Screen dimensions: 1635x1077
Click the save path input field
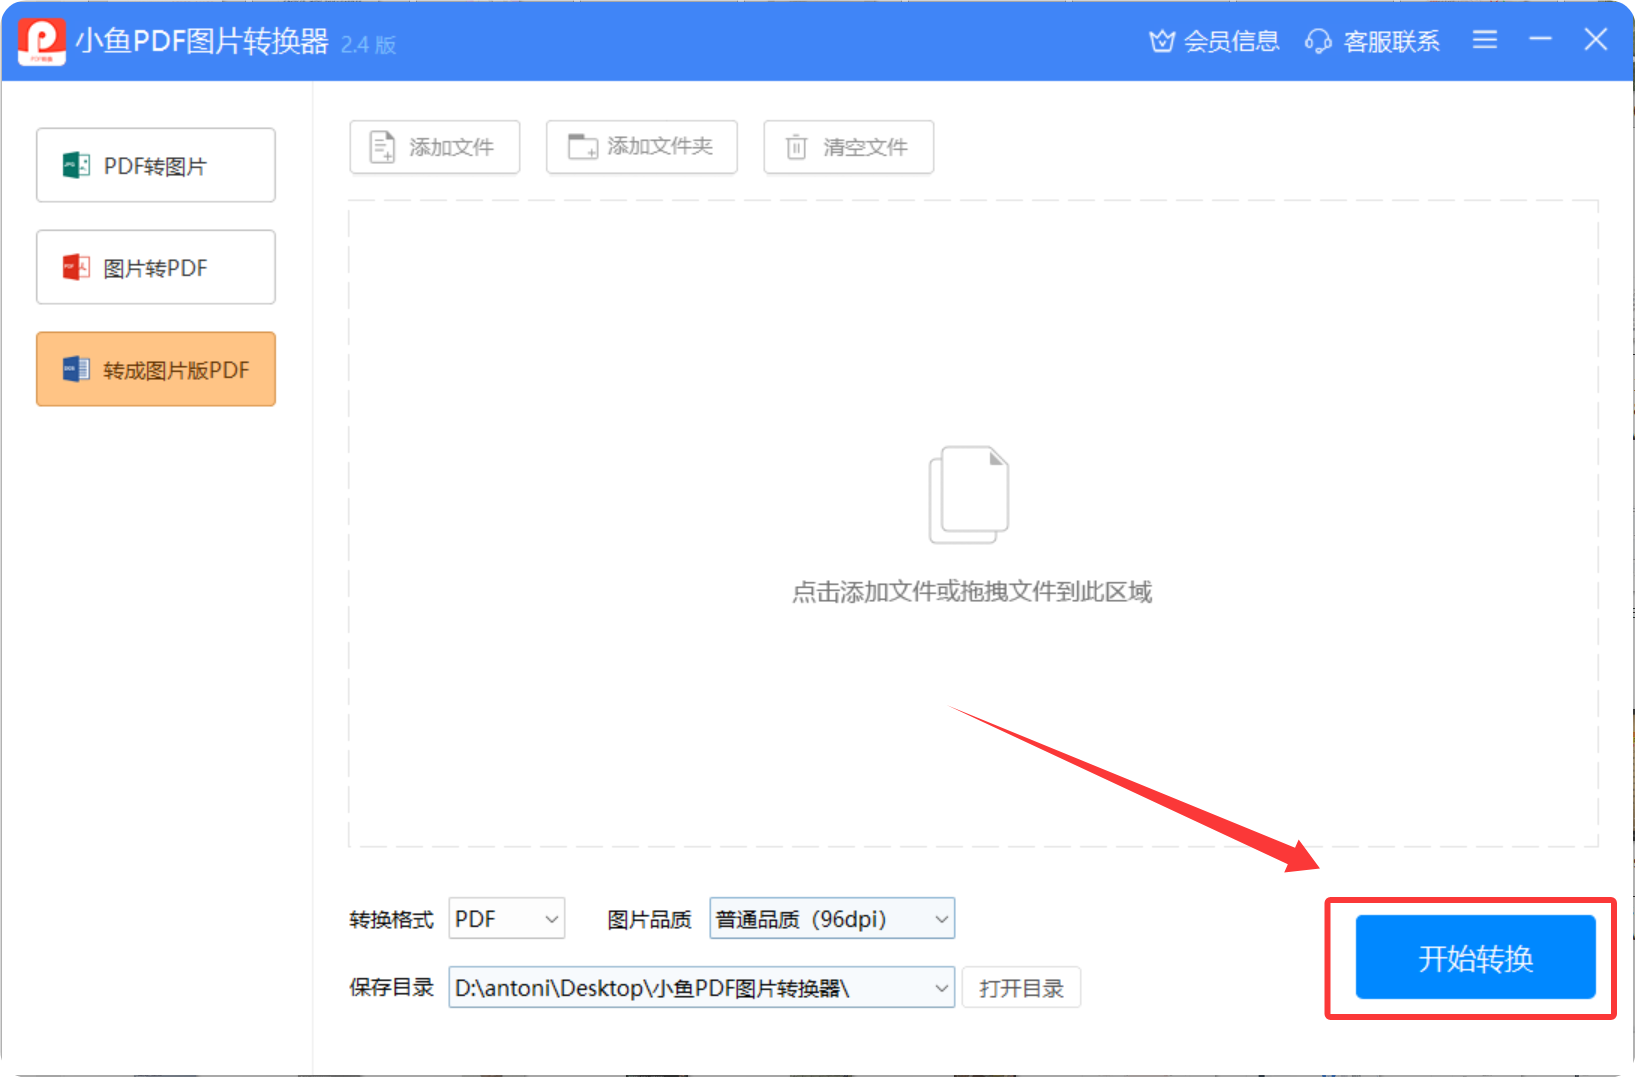point(680,987)
